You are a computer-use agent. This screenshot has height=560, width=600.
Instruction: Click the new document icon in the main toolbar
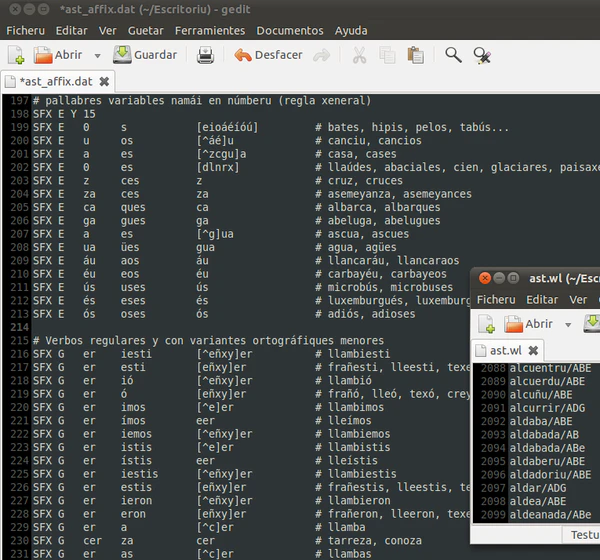click(x=16, y=55)
